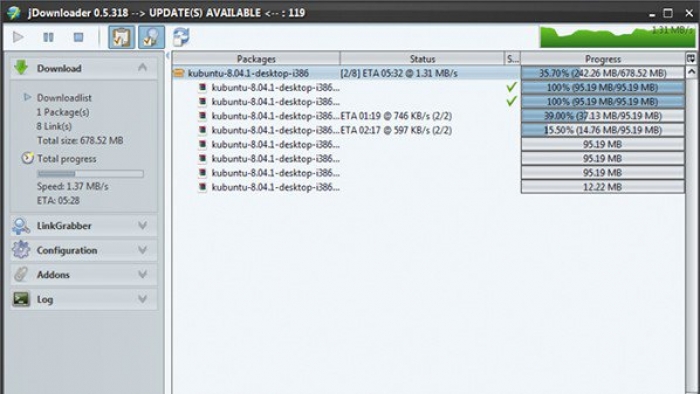Click the sidebar total progress bar
This screenshot has width=700, height=394.
point(91,174)
